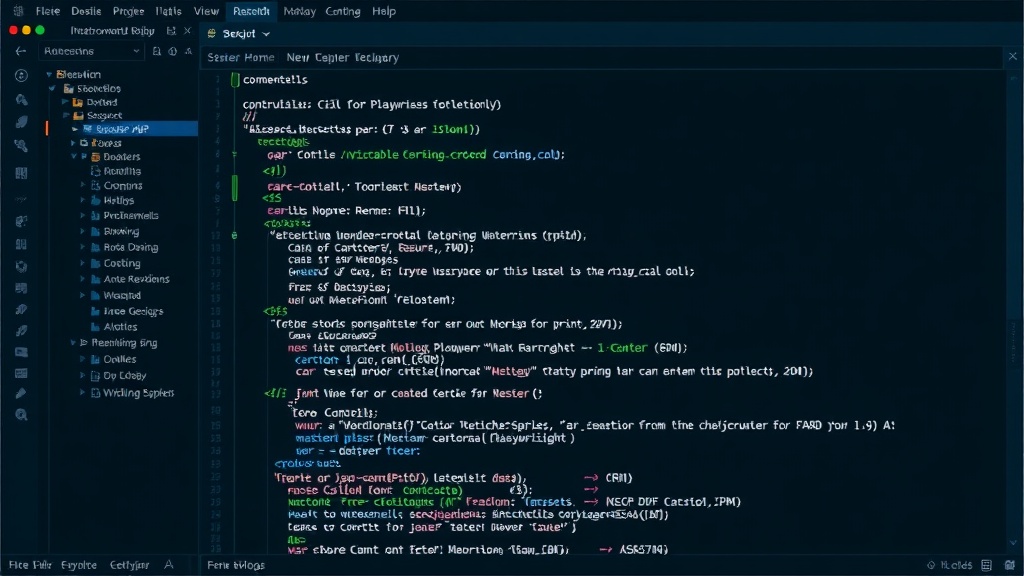Click Fenr blogs in the status bar
1024x576 pixels.
236,565
